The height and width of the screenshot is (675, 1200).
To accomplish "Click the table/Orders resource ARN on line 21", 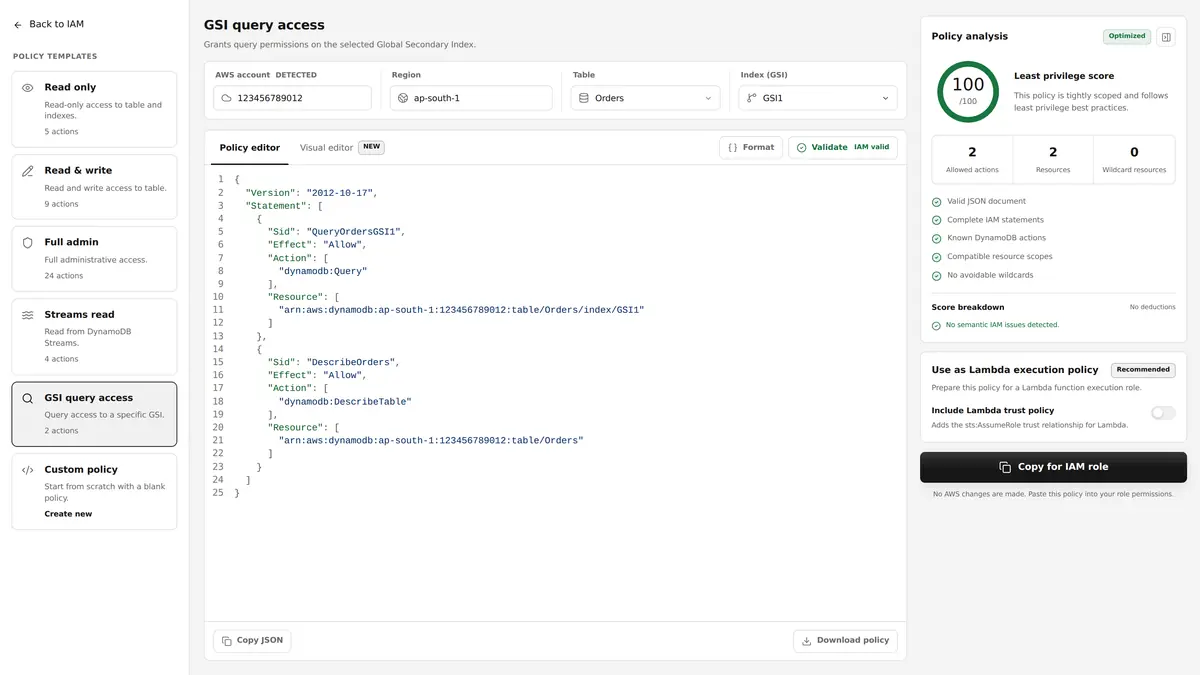I will point(431,440).
